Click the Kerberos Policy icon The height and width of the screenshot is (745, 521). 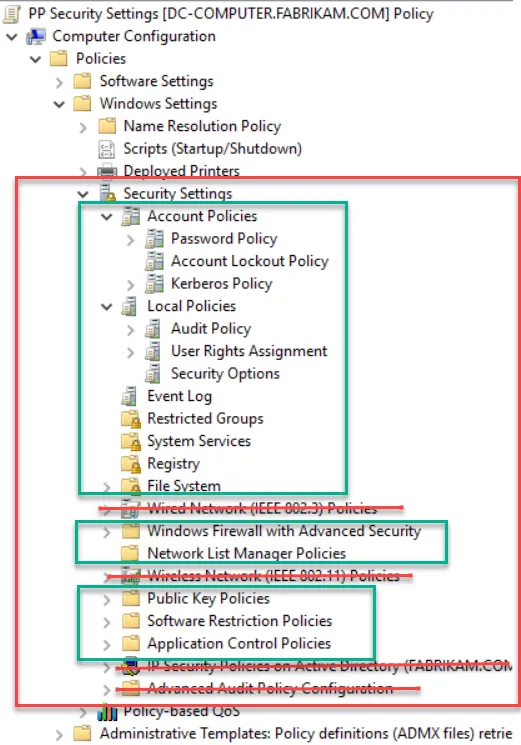[x=154, y=284]
